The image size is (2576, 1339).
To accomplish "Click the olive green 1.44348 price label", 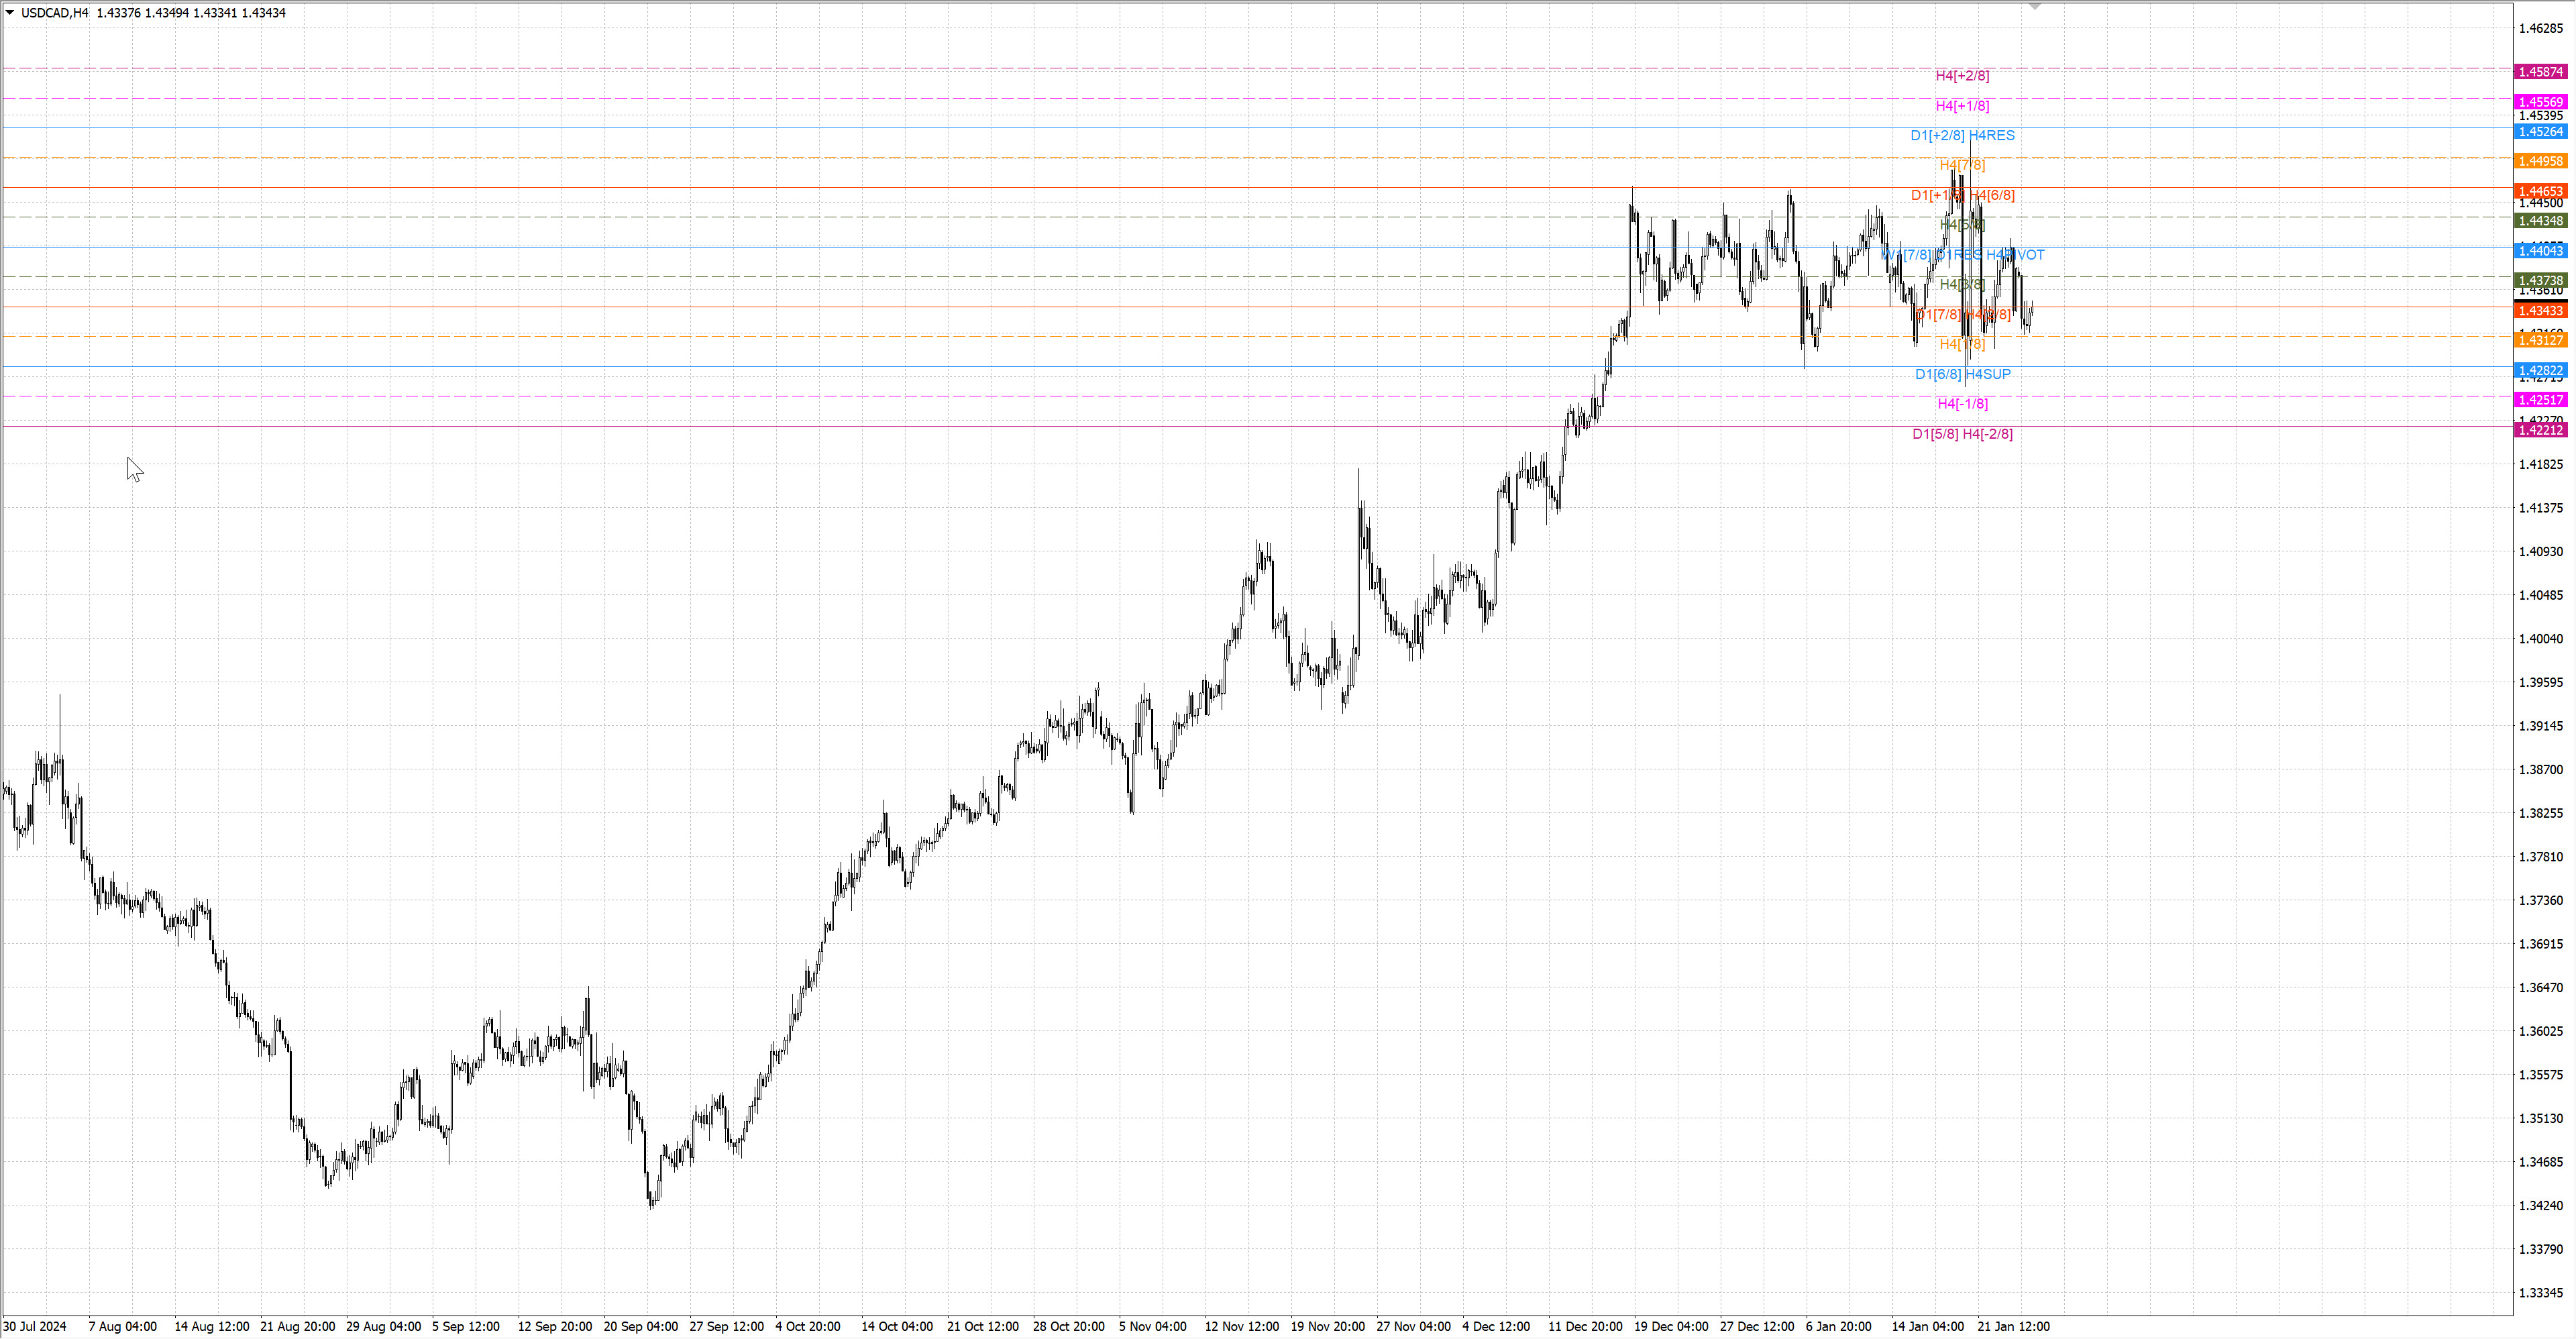I will 2540,221.
